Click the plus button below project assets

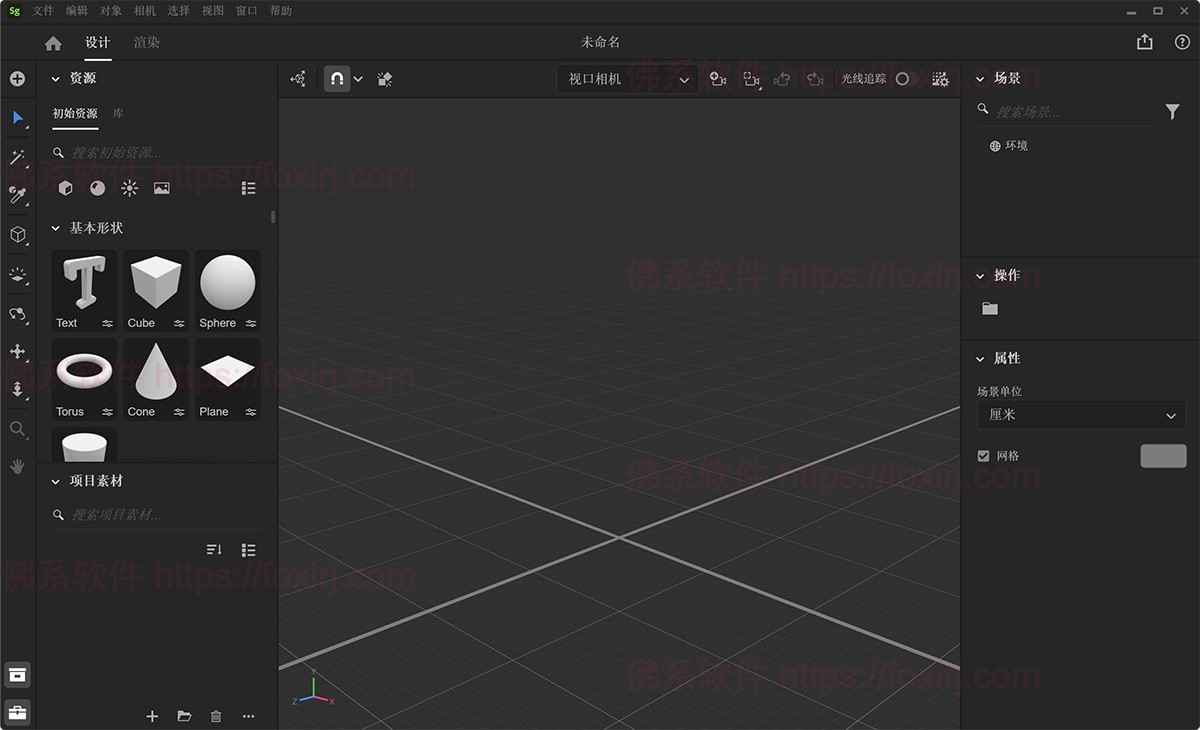click(x=152, y=716)
